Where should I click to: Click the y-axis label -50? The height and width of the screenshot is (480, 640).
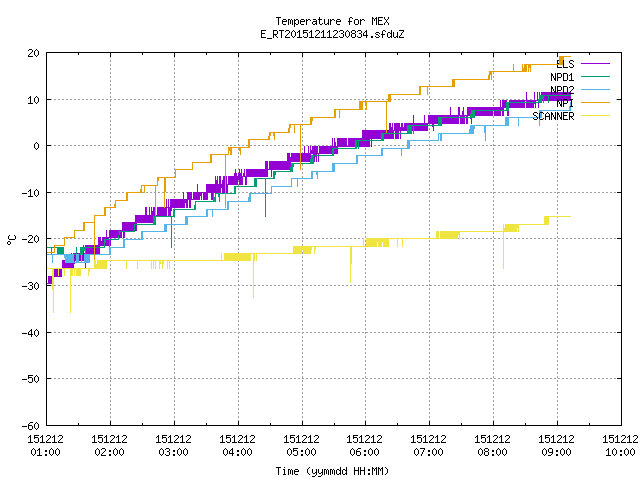31,379
